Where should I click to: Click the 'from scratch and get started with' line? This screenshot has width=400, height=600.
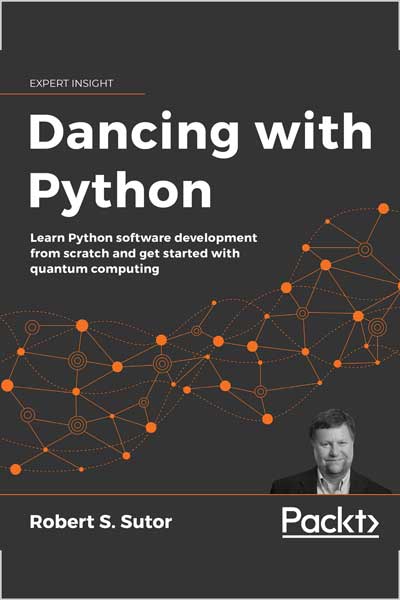135,253
